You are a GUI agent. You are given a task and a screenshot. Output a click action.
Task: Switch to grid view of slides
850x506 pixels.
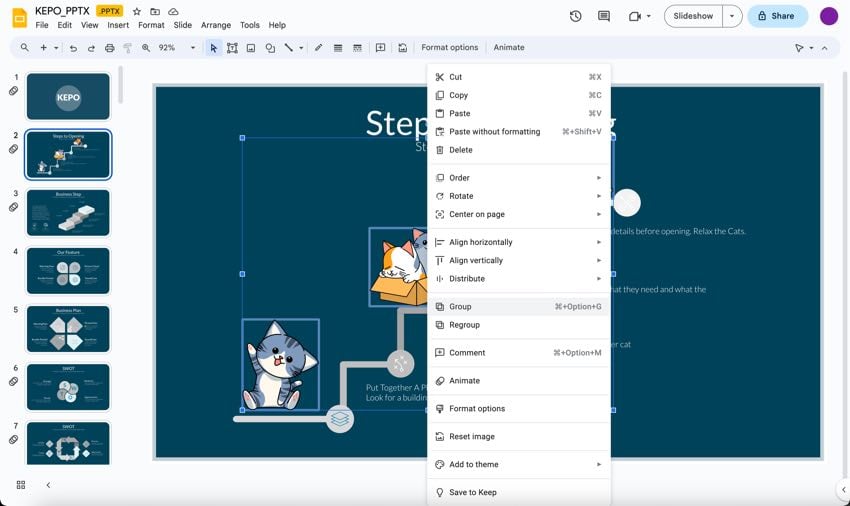(x=20, y=485)
